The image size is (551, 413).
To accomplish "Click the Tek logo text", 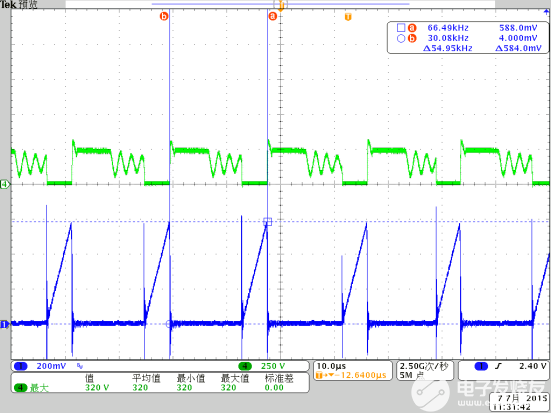I will click(x=8, y=5).
